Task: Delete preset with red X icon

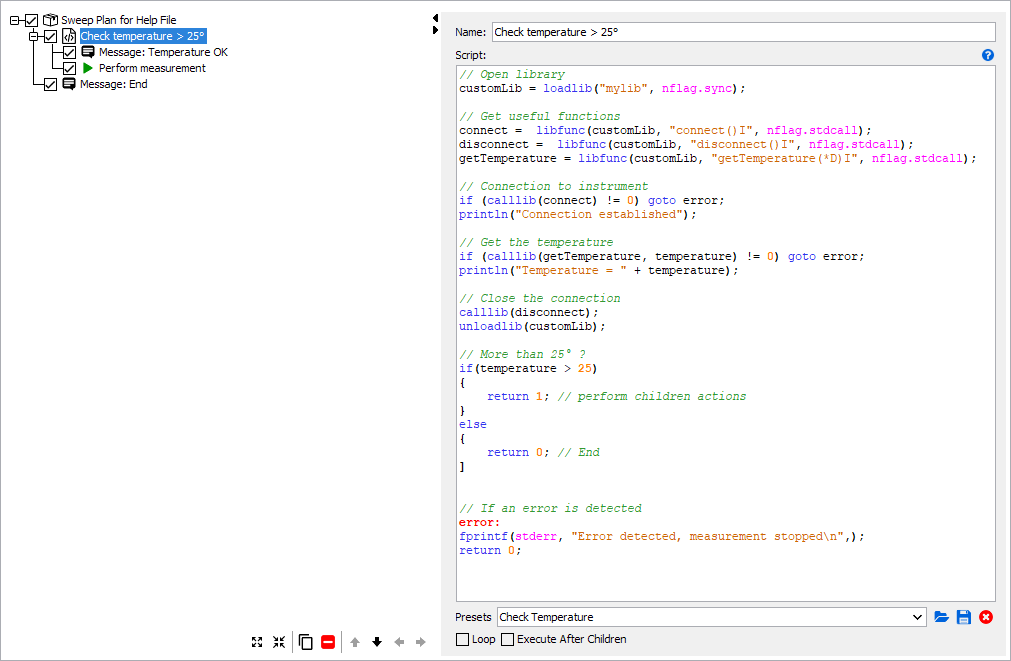Action: tap(986, 617)
